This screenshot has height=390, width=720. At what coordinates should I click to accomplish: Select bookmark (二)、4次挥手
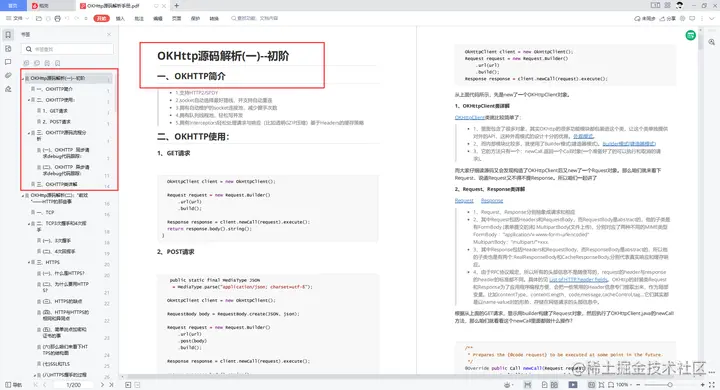click(59, 252)
